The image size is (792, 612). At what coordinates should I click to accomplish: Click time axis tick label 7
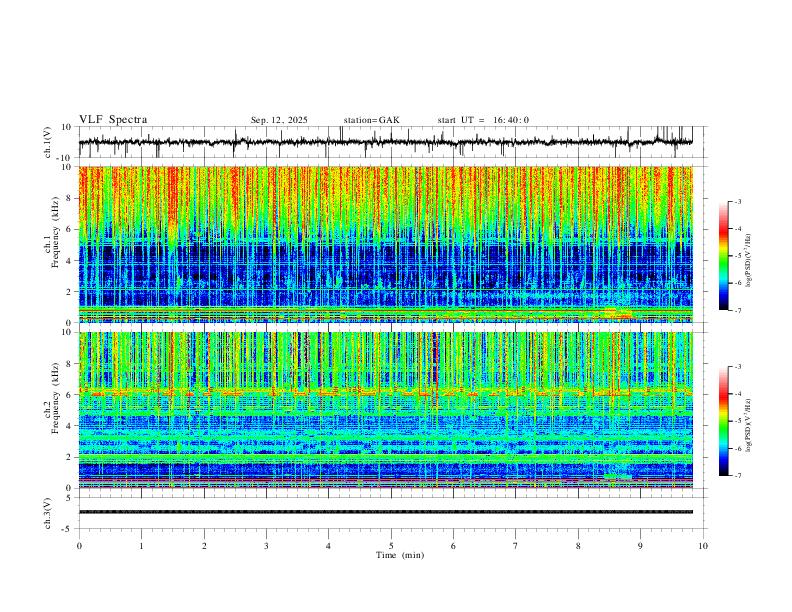516,546
